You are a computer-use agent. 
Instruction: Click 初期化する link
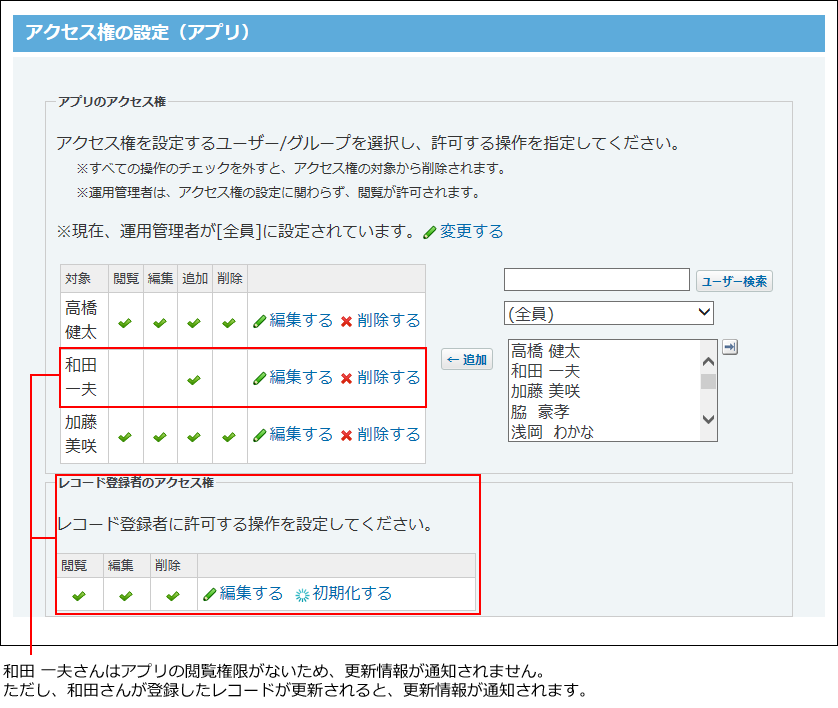pyautogui.click(x=352, y=593)
